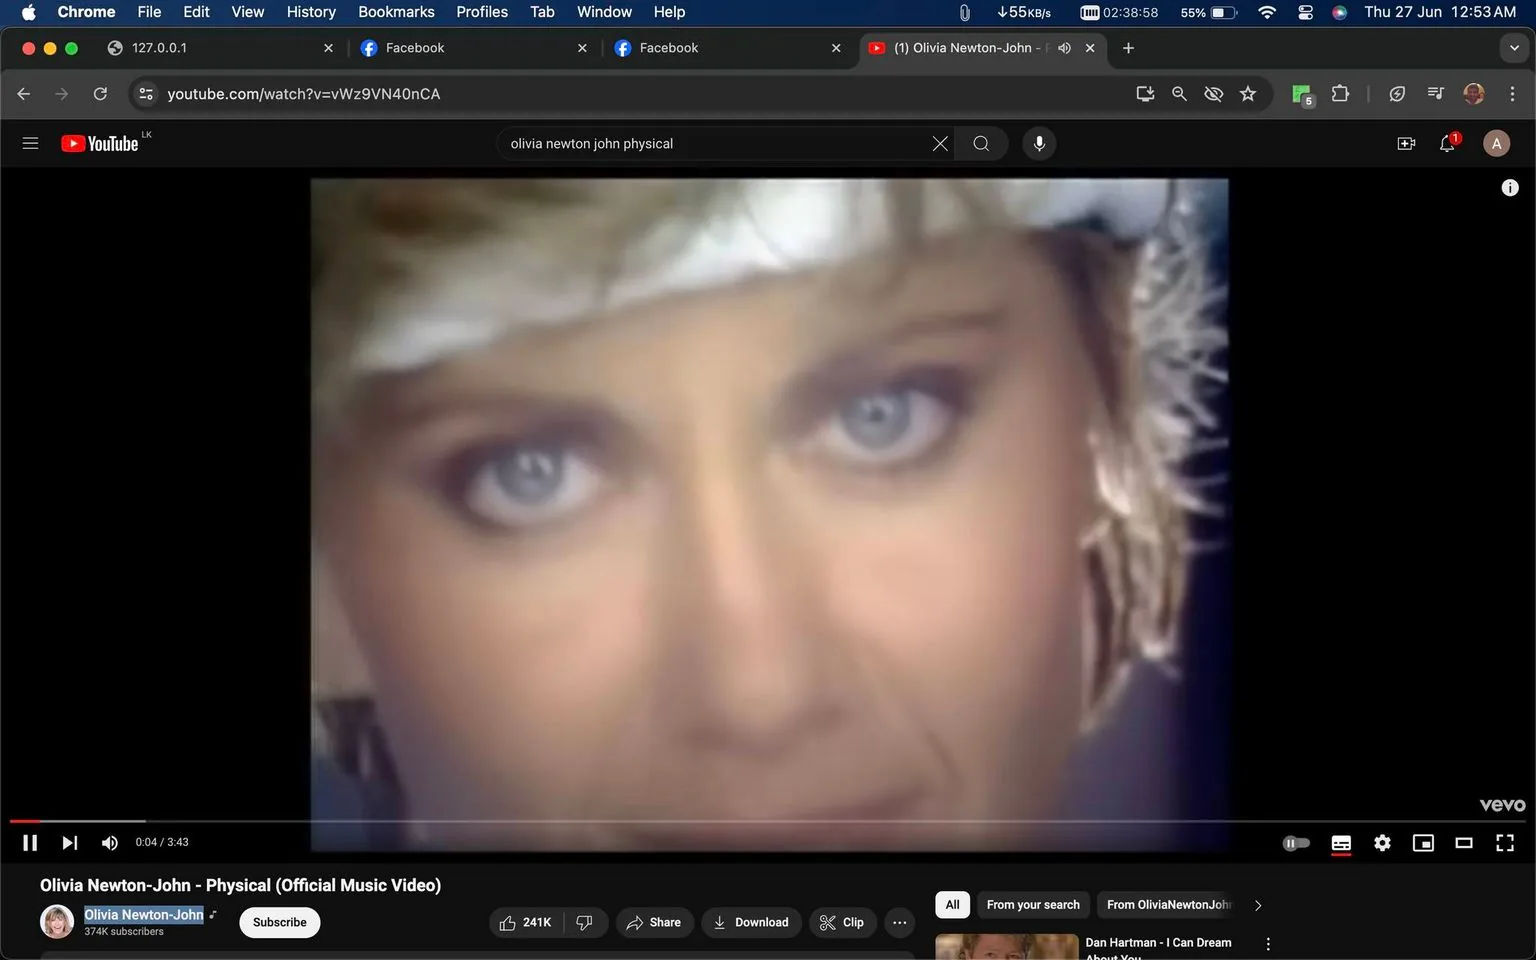Screen dimensions: 1536x960
Task: Subscribe to Olivia Newton-John's channel
Action: coord(279,922)
